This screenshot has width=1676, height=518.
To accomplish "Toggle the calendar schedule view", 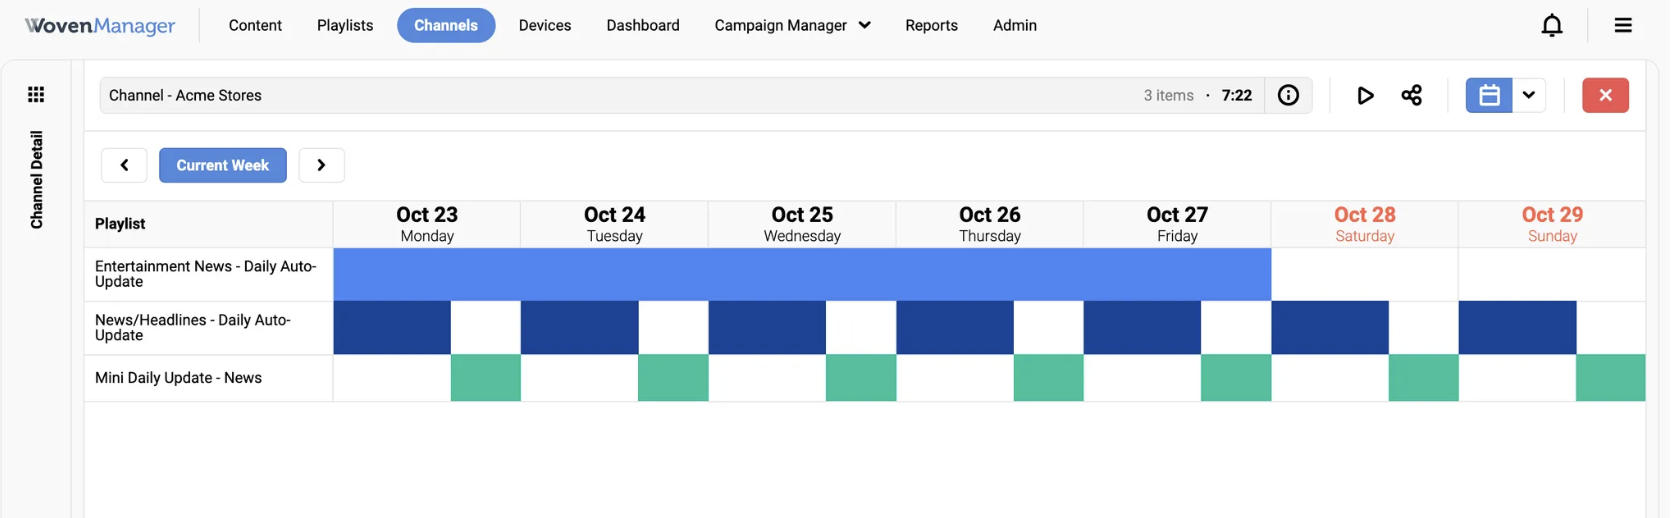I will [1488, 95].
